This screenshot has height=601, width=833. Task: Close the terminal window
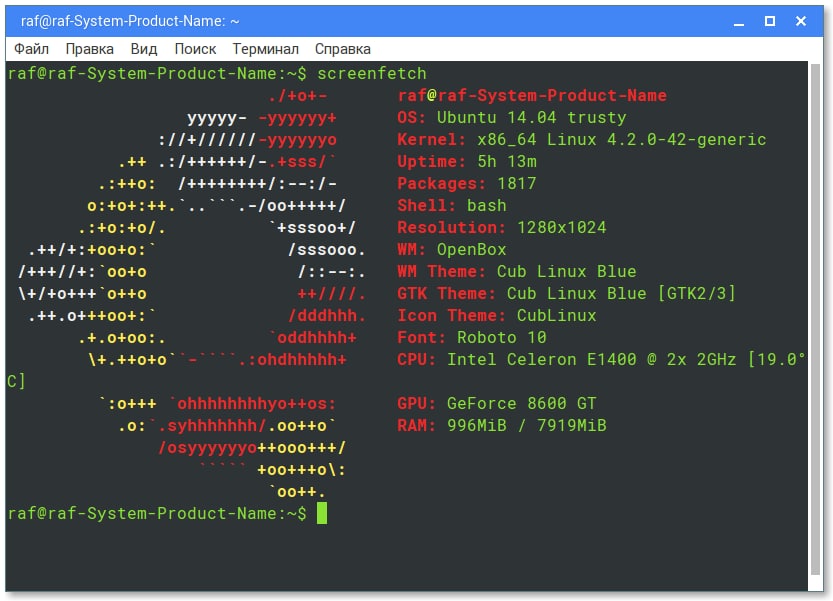click(x=801, y=21)
